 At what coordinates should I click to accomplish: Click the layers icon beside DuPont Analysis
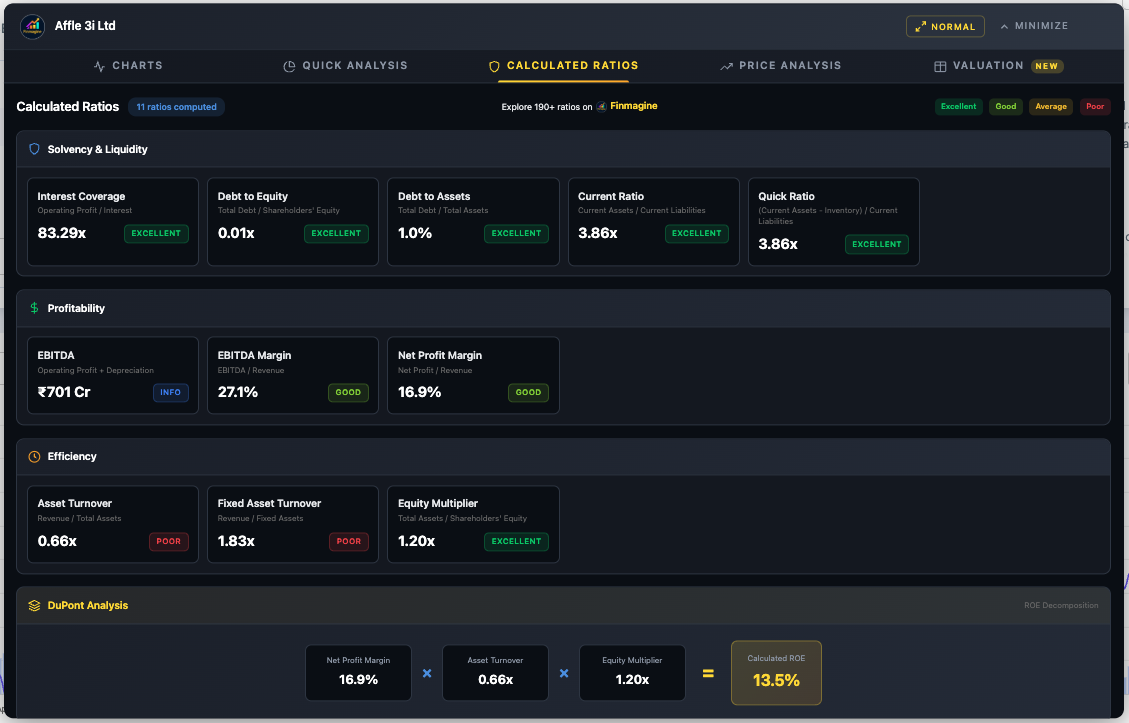34,605
